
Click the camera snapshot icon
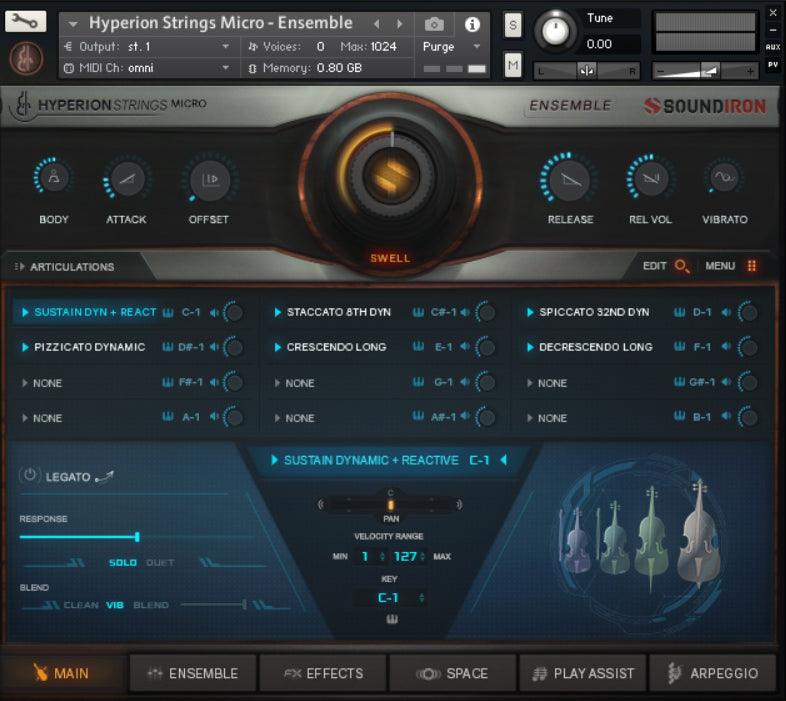tap(434, 24)
